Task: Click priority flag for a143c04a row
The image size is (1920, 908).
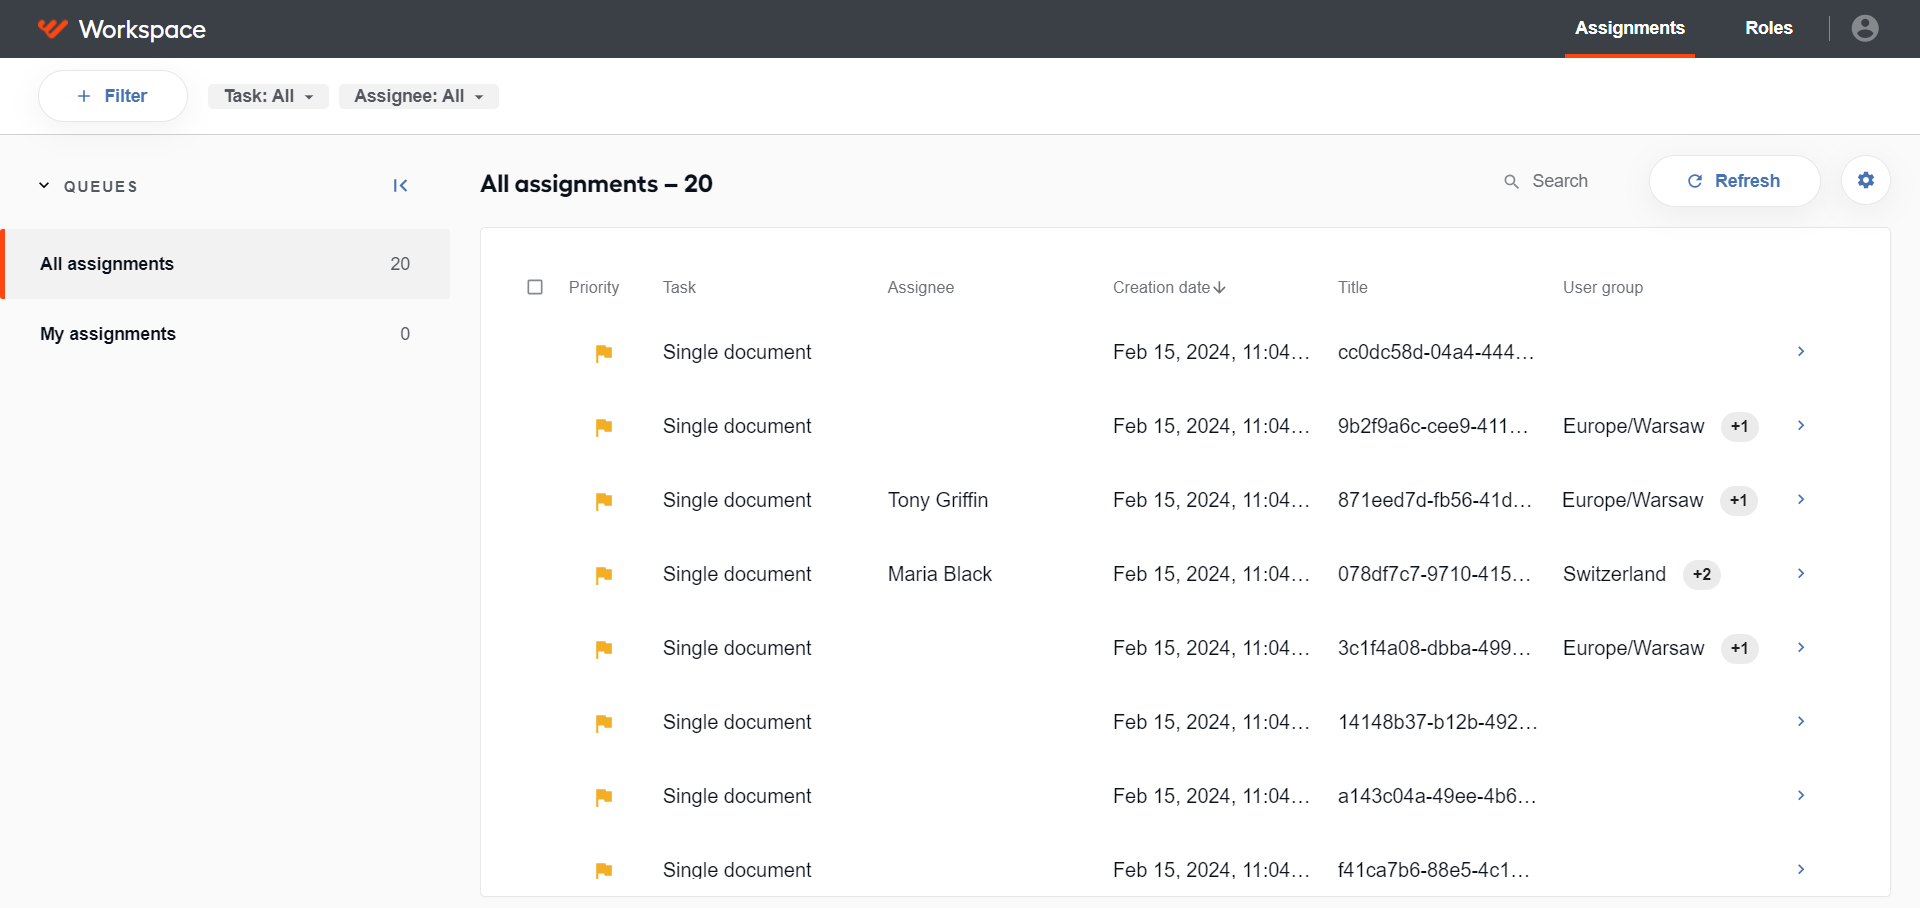Action: point(604,797)
